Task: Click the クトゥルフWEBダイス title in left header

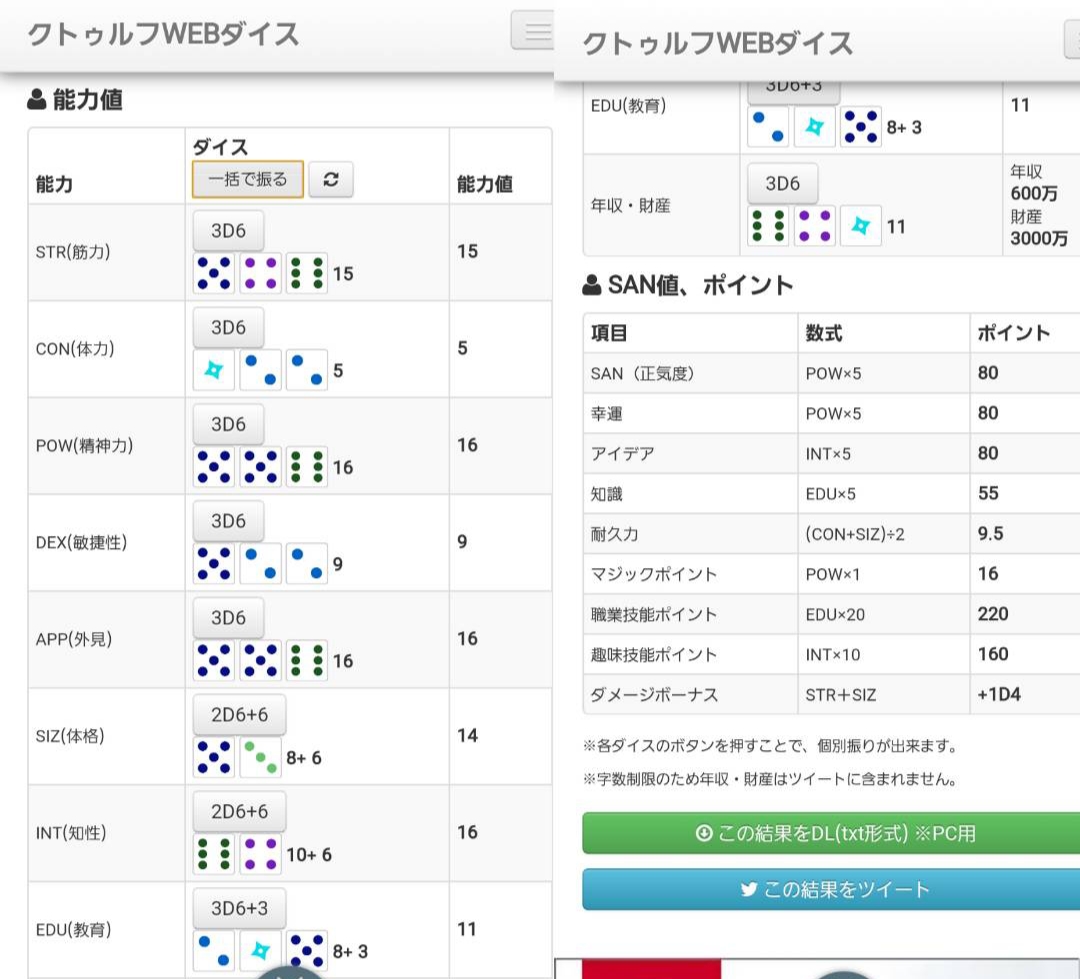Action: [x=163, y=34]
